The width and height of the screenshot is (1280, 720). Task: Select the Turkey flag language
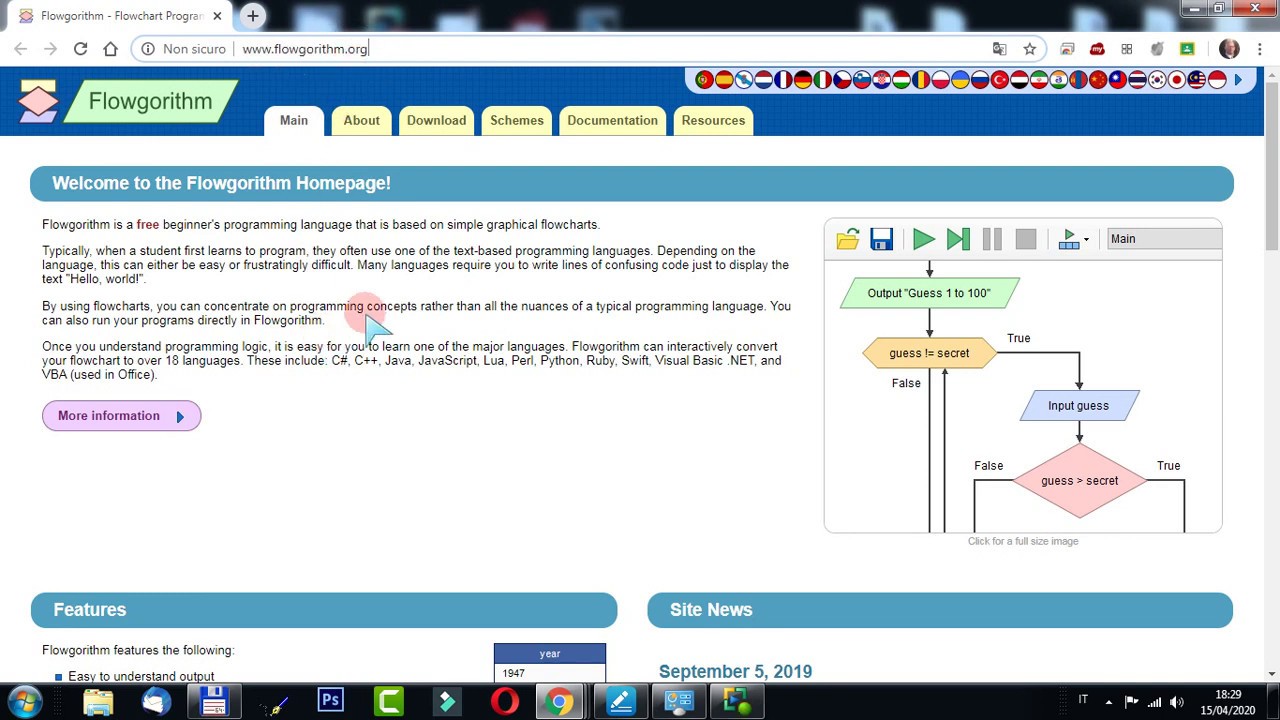[999, 80]
